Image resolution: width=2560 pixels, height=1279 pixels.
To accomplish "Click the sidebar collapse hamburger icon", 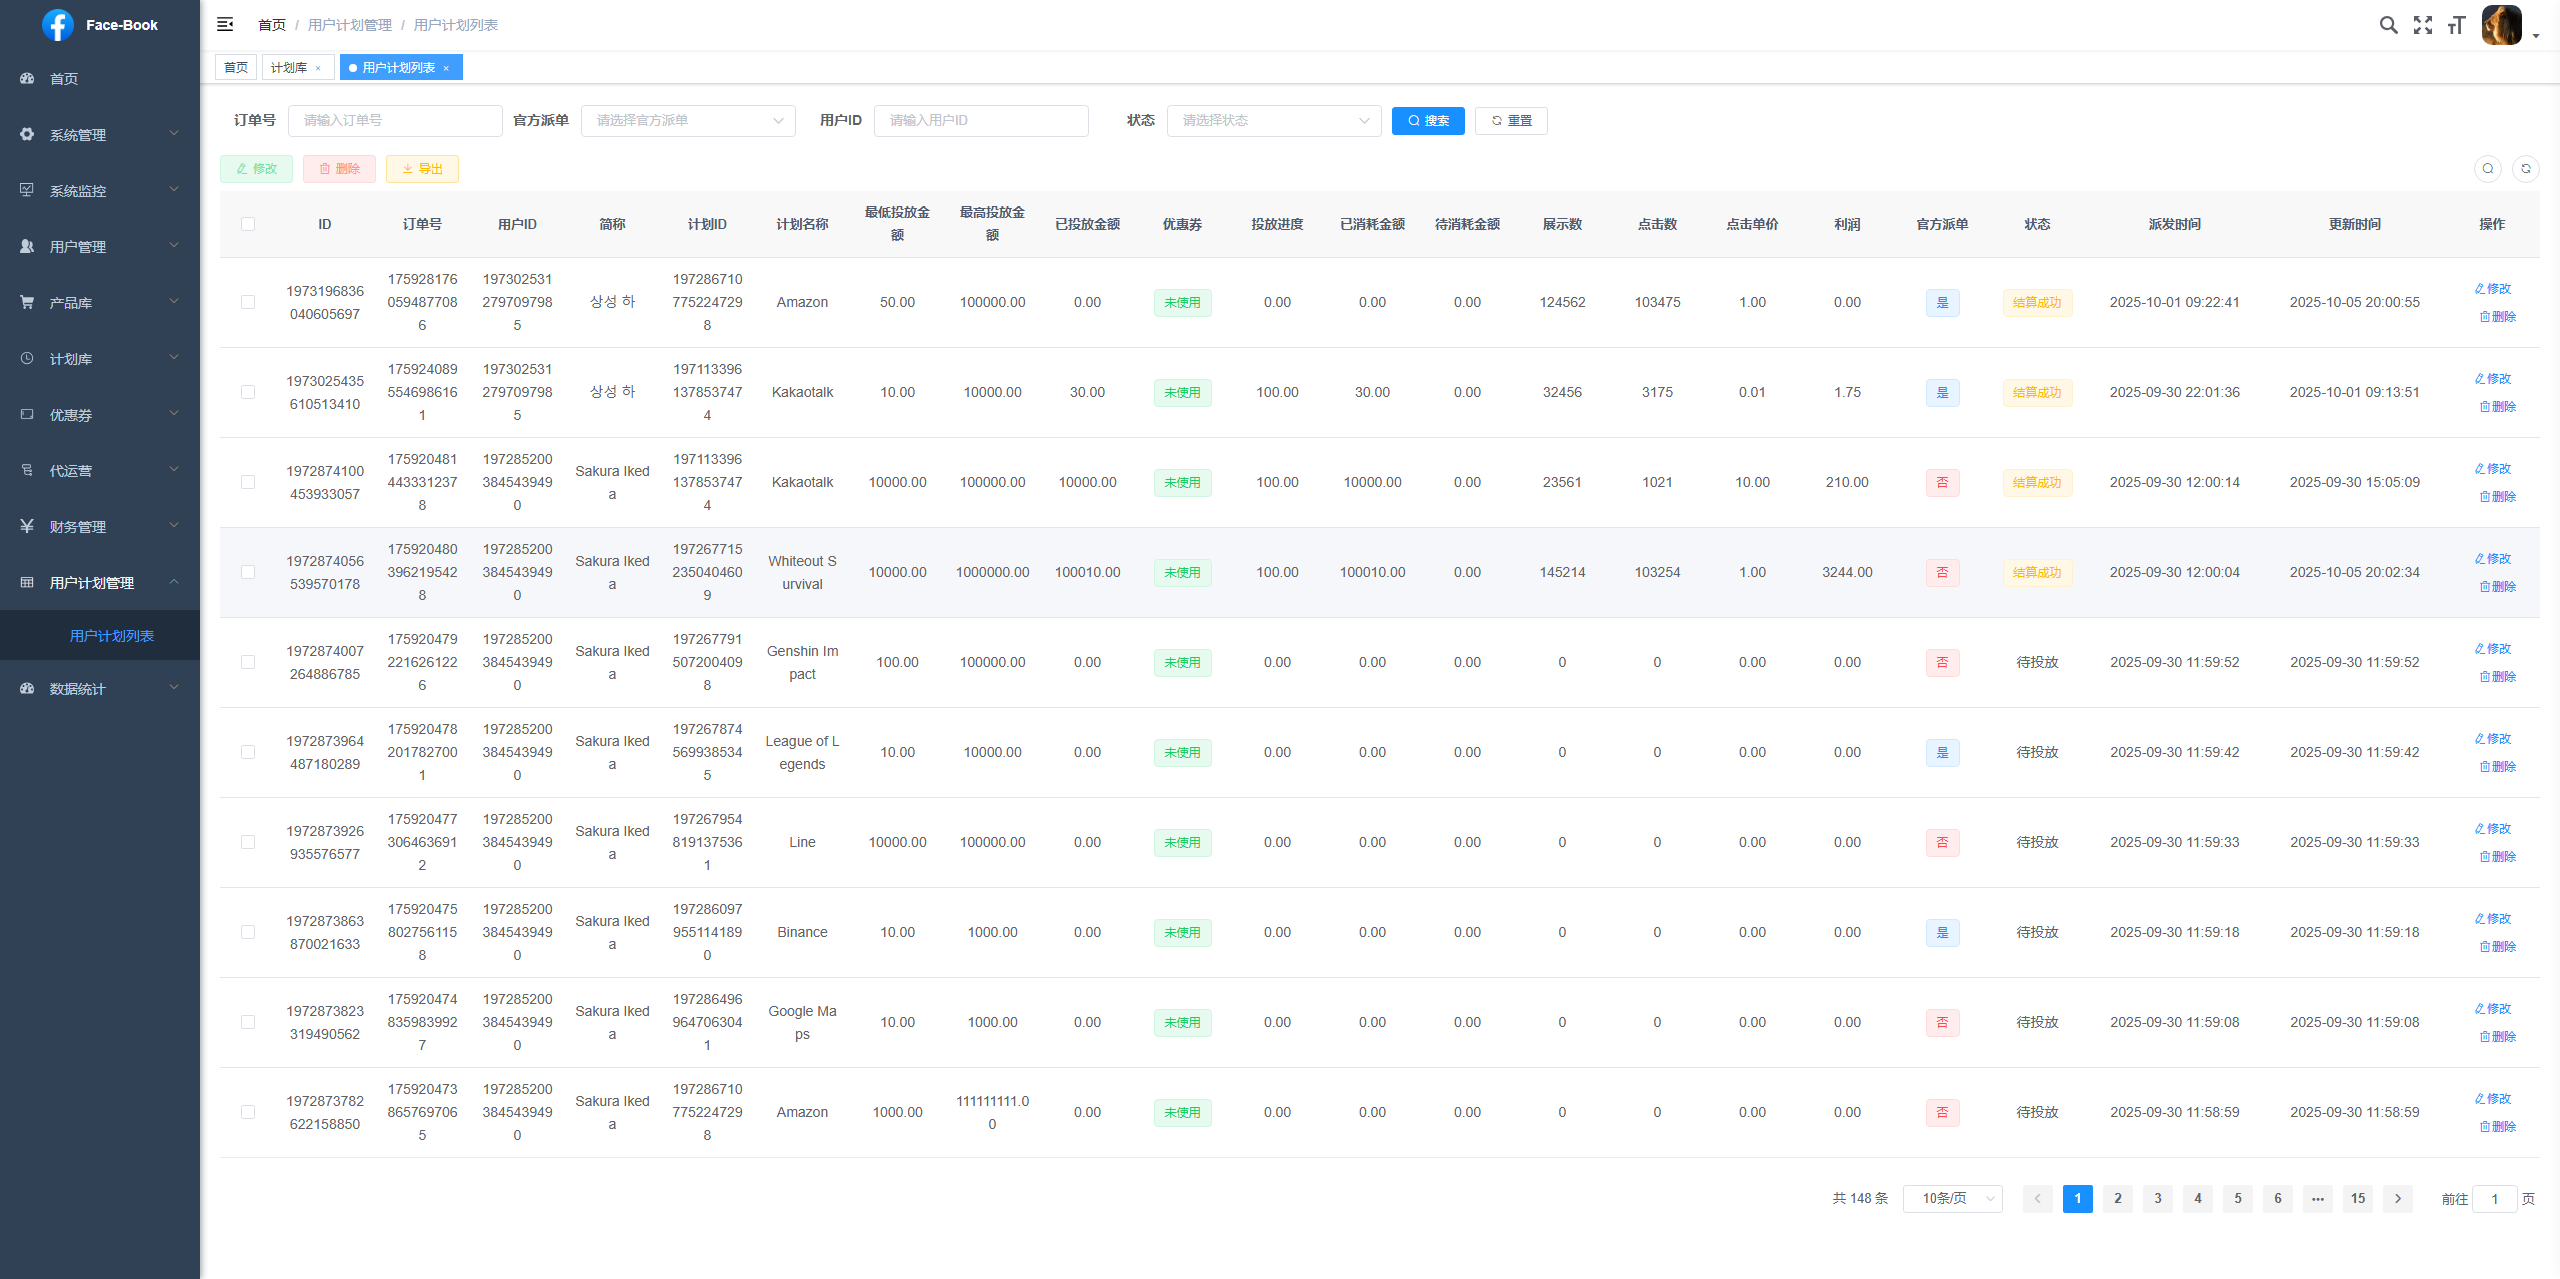I will (x=225, y=24).
